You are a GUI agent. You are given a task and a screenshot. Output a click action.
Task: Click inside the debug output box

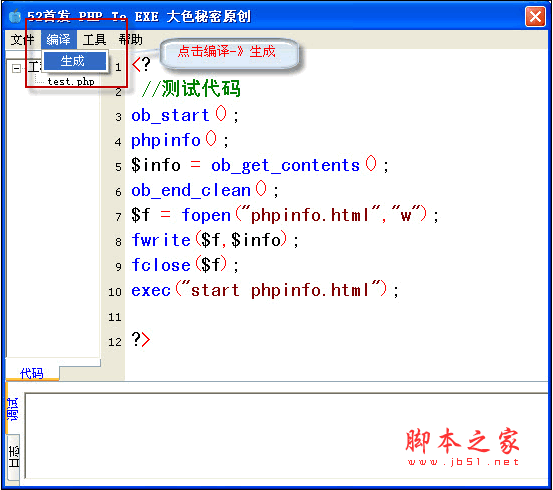286,435
